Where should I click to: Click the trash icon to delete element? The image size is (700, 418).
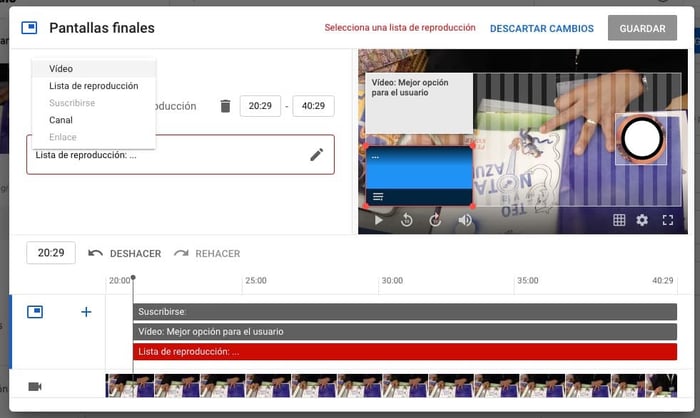click(x=225, y=106)
